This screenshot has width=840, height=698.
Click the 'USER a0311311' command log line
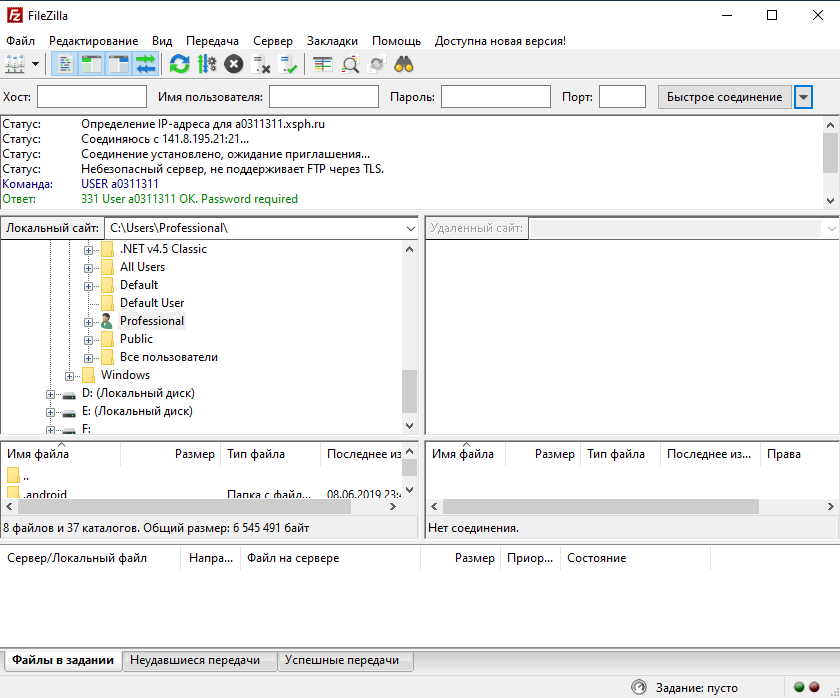[x=119, y=184]
